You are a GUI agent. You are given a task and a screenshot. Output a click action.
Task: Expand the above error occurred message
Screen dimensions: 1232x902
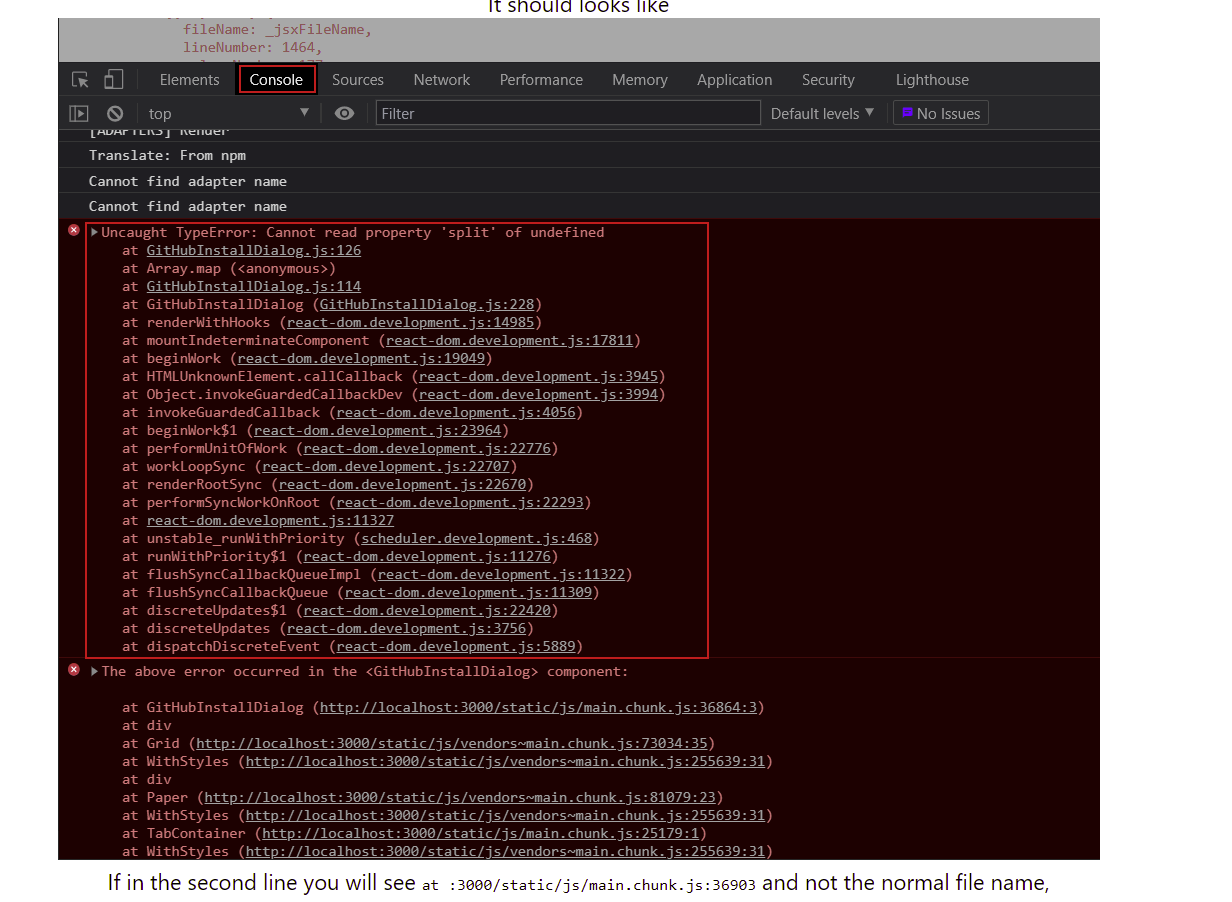[x=92, y=671]
